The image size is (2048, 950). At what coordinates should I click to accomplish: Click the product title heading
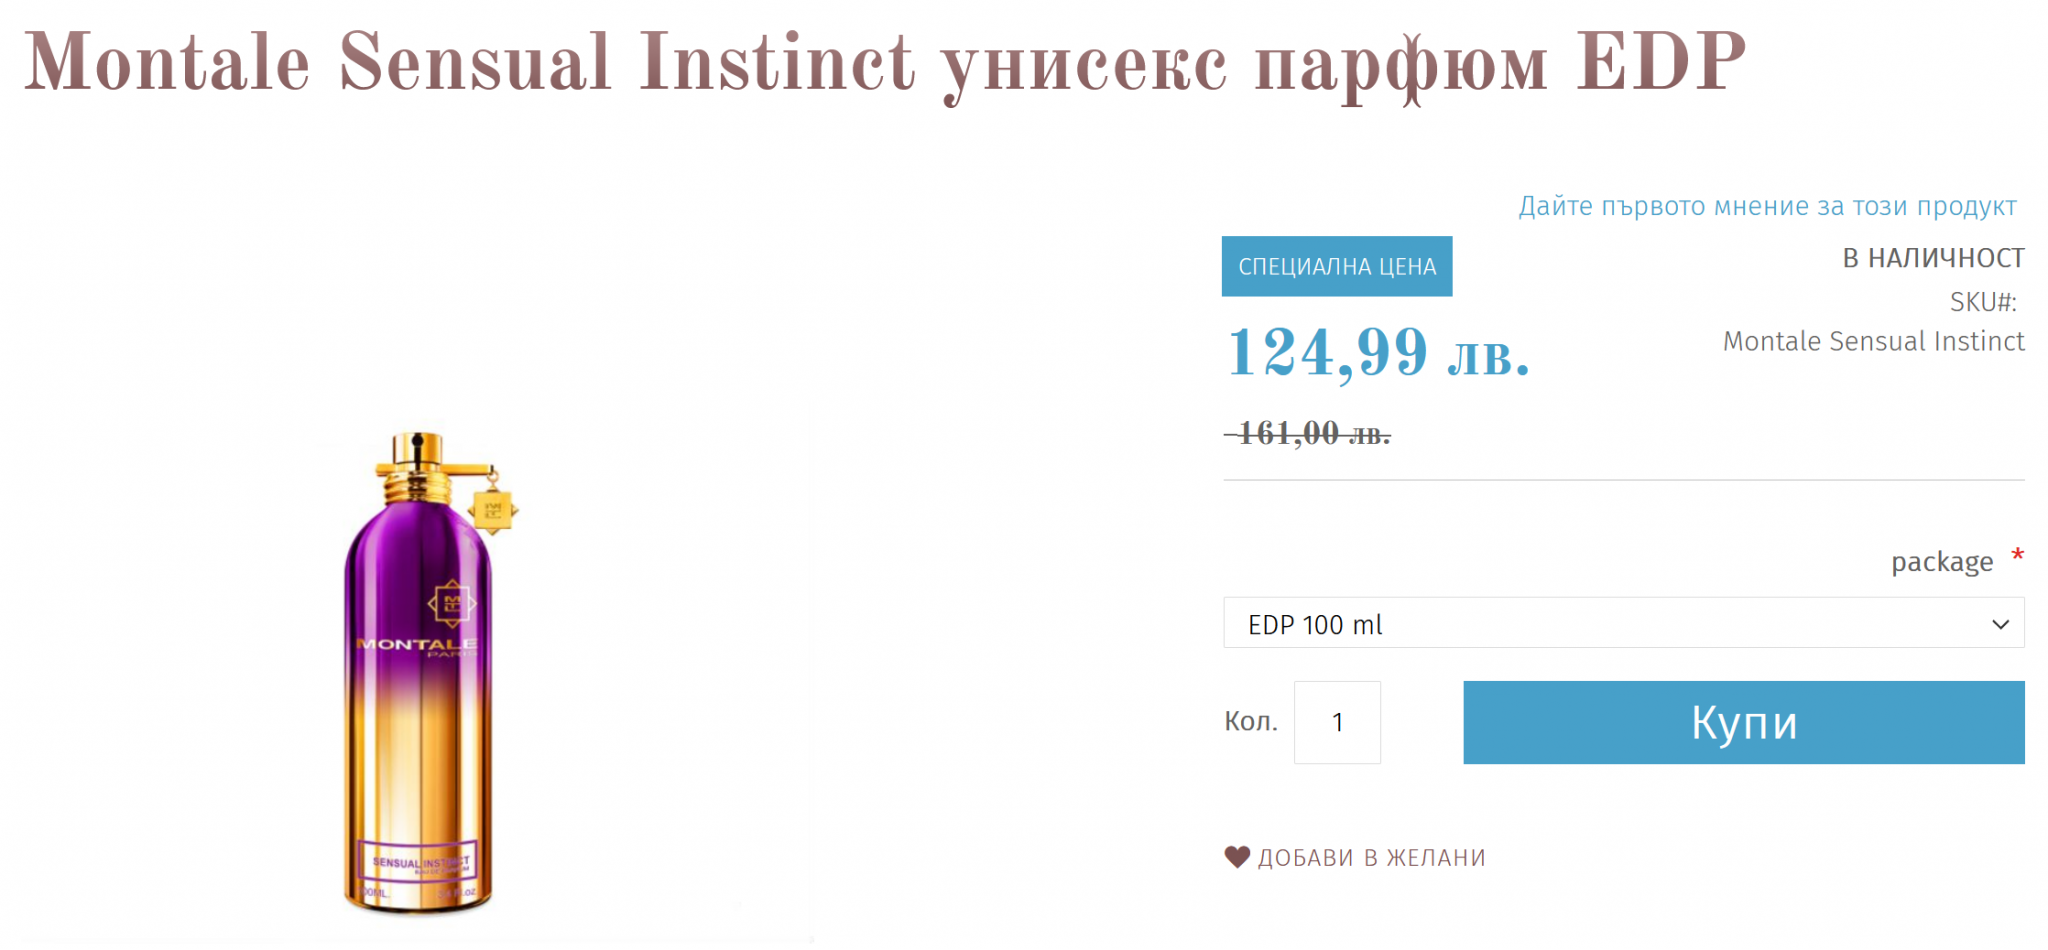pyautogui.click(x=884, y=62)
